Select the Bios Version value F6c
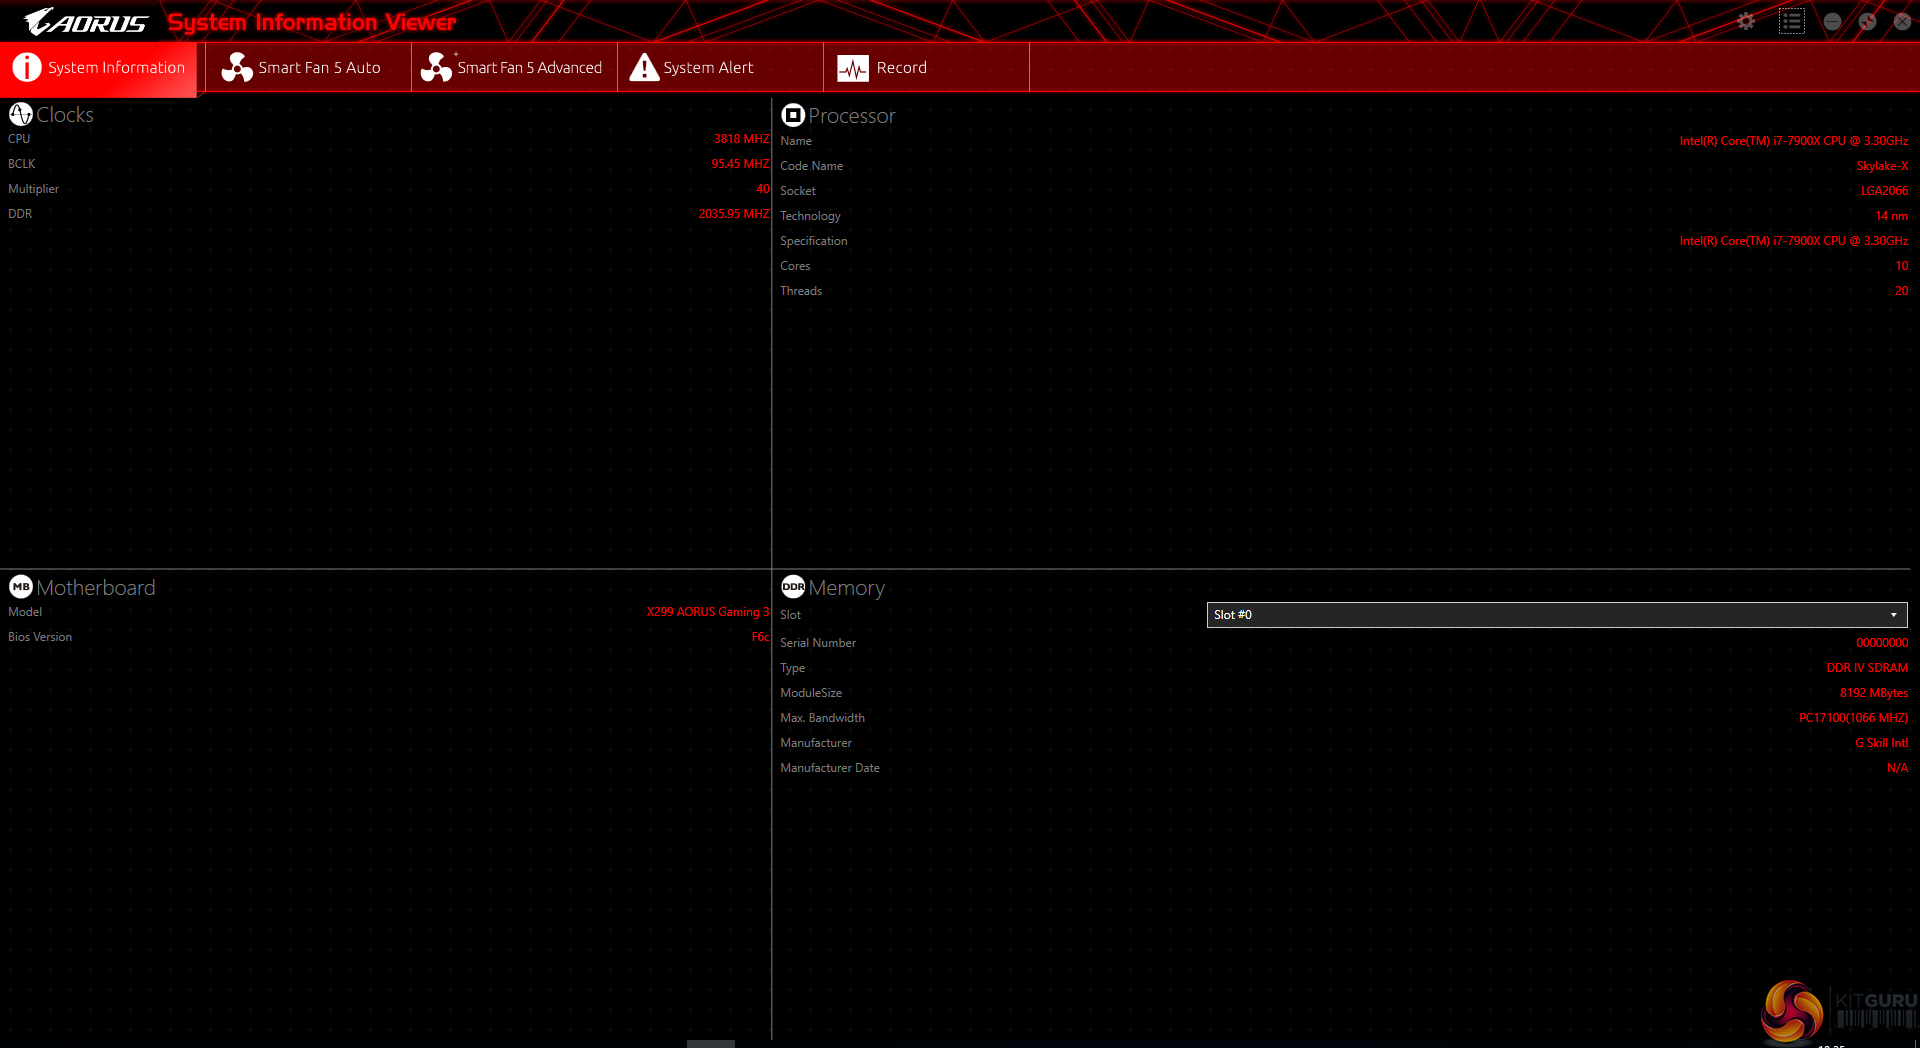 pyautogui.click(x=761, y=637)
